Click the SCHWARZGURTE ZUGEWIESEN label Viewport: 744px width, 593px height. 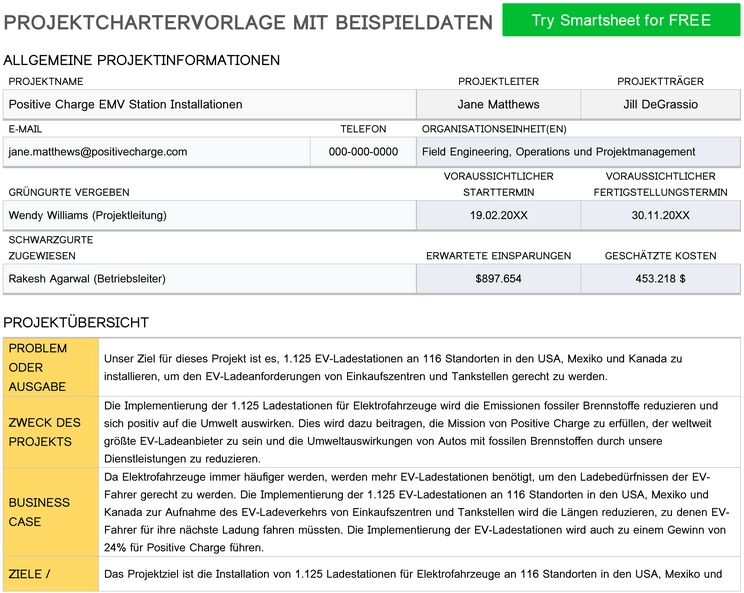click(x=50, y=248)
